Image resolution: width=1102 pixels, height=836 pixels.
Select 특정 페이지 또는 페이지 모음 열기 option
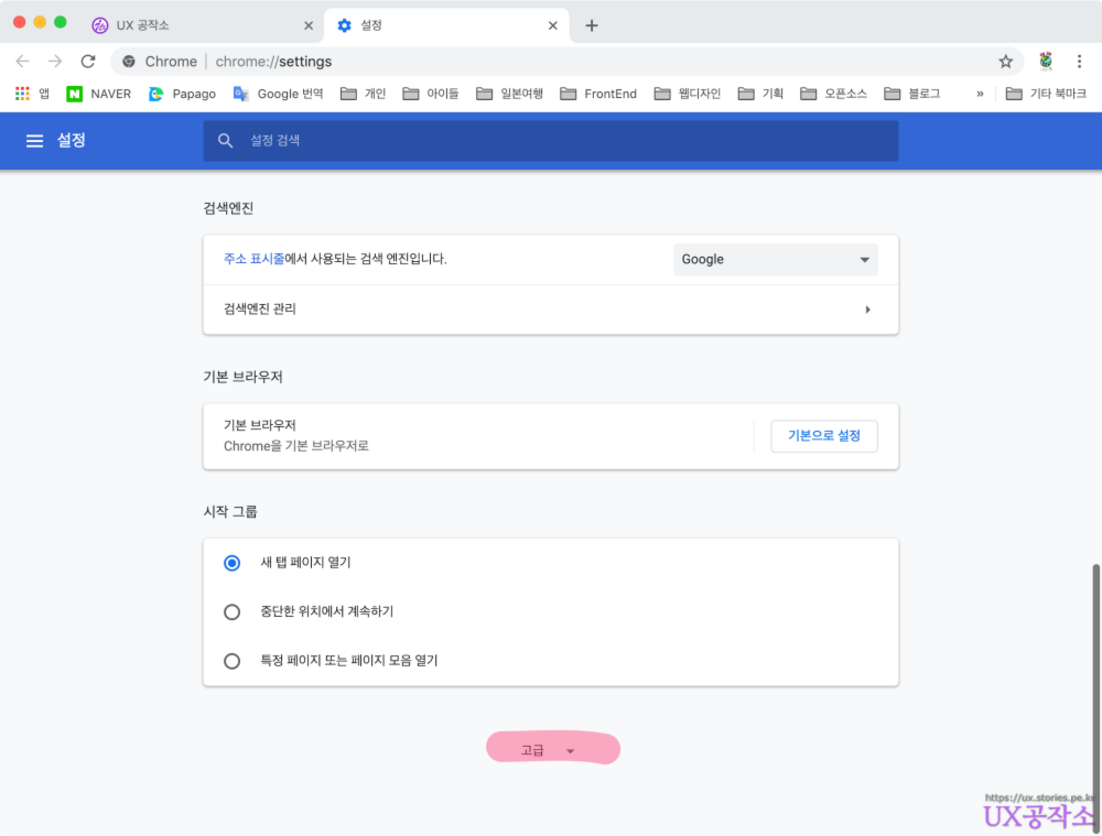232,661
